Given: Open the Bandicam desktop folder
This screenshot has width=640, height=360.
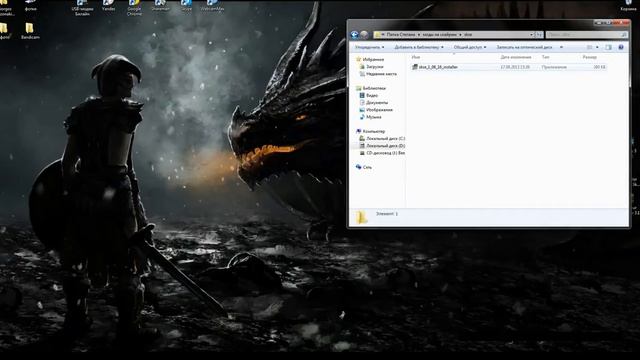Looking at the screenshot, I should point(30,31).
